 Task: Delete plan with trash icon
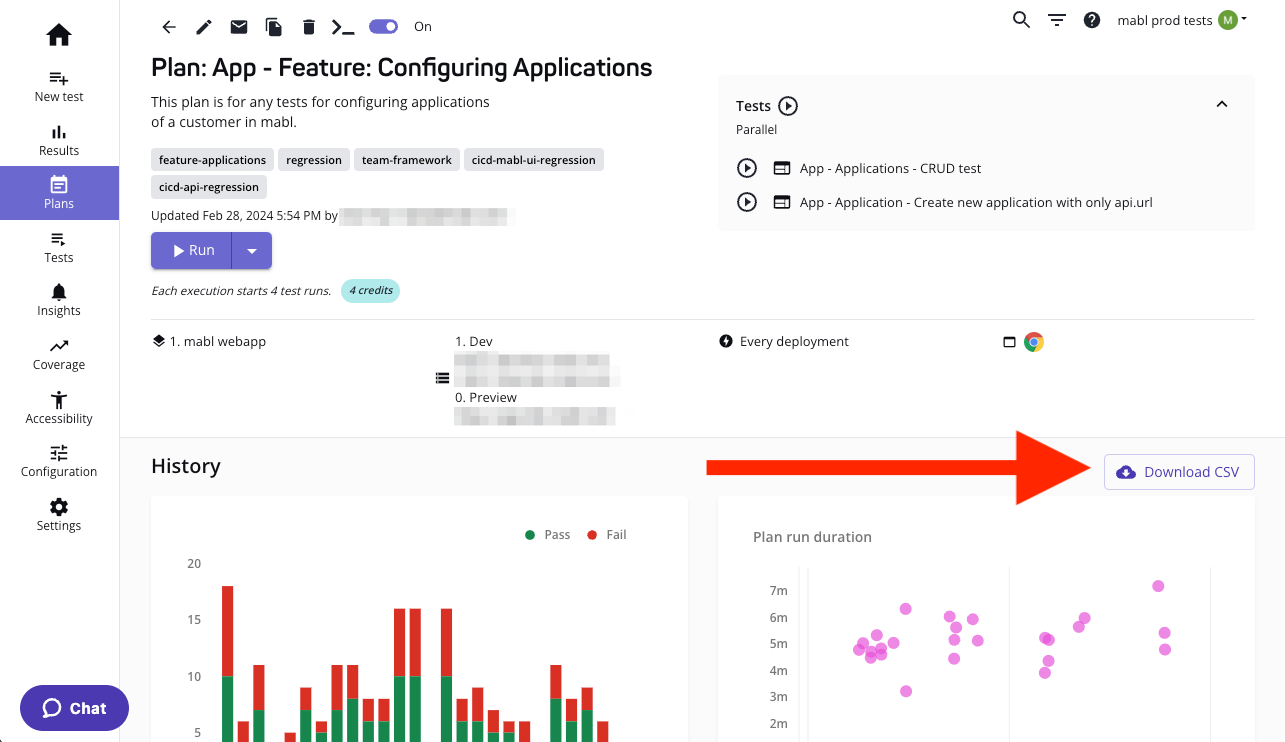pos(309,27)
